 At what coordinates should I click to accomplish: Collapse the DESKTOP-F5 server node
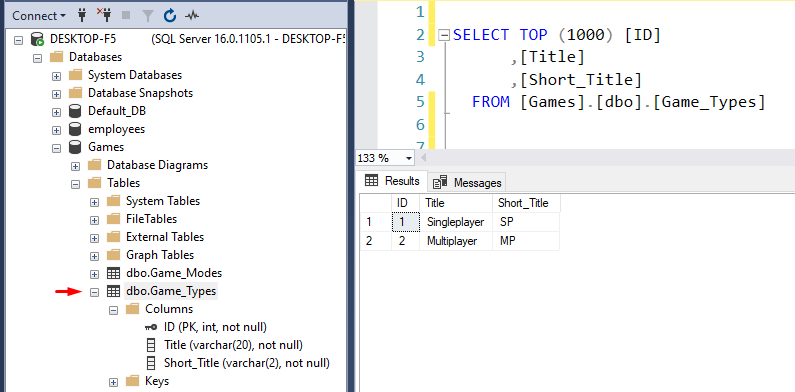[19, 40]
